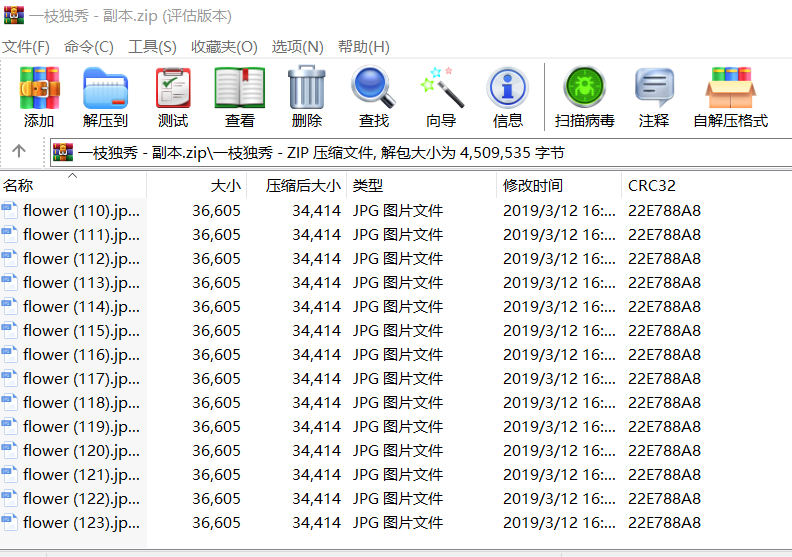
Task: Sort by Type (类型) column header
Action: (421, 185)
